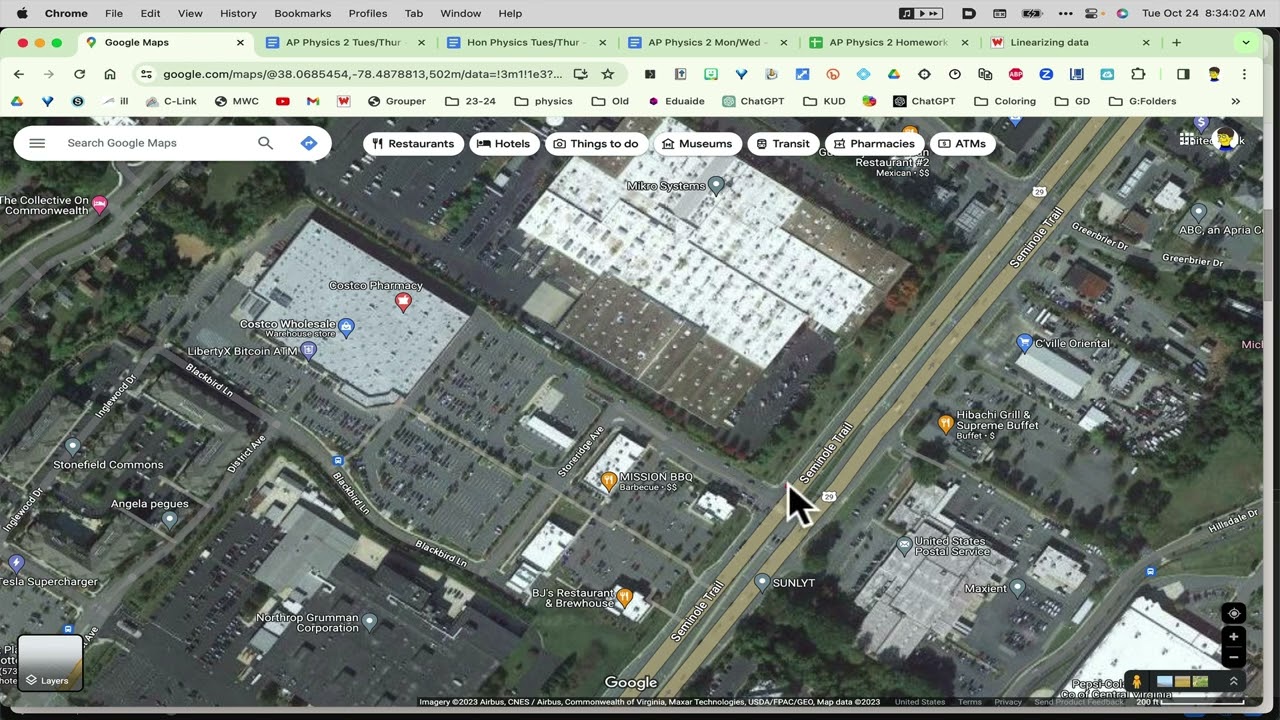
Task: Click the SUNLYT map pin
Action: point(762,581)
